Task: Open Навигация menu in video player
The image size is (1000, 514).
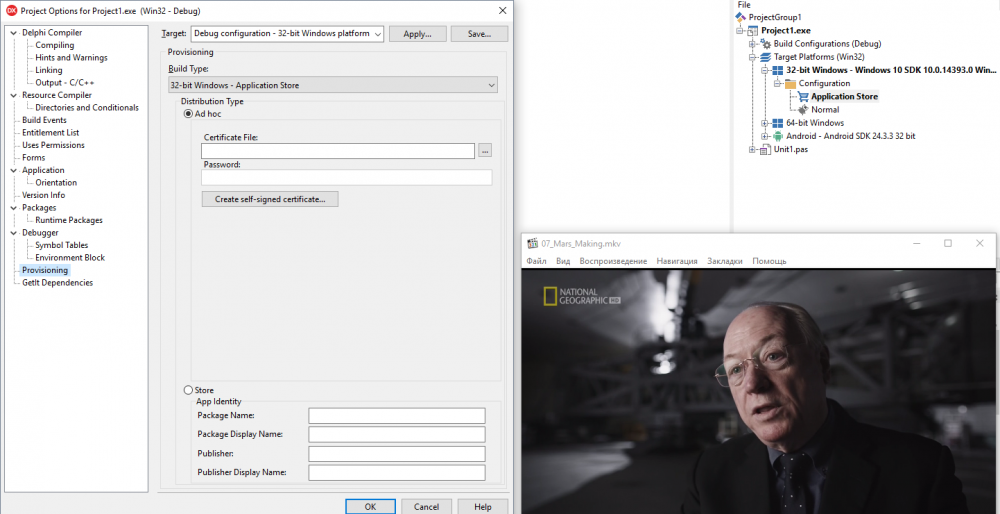Action: (677, 261)
